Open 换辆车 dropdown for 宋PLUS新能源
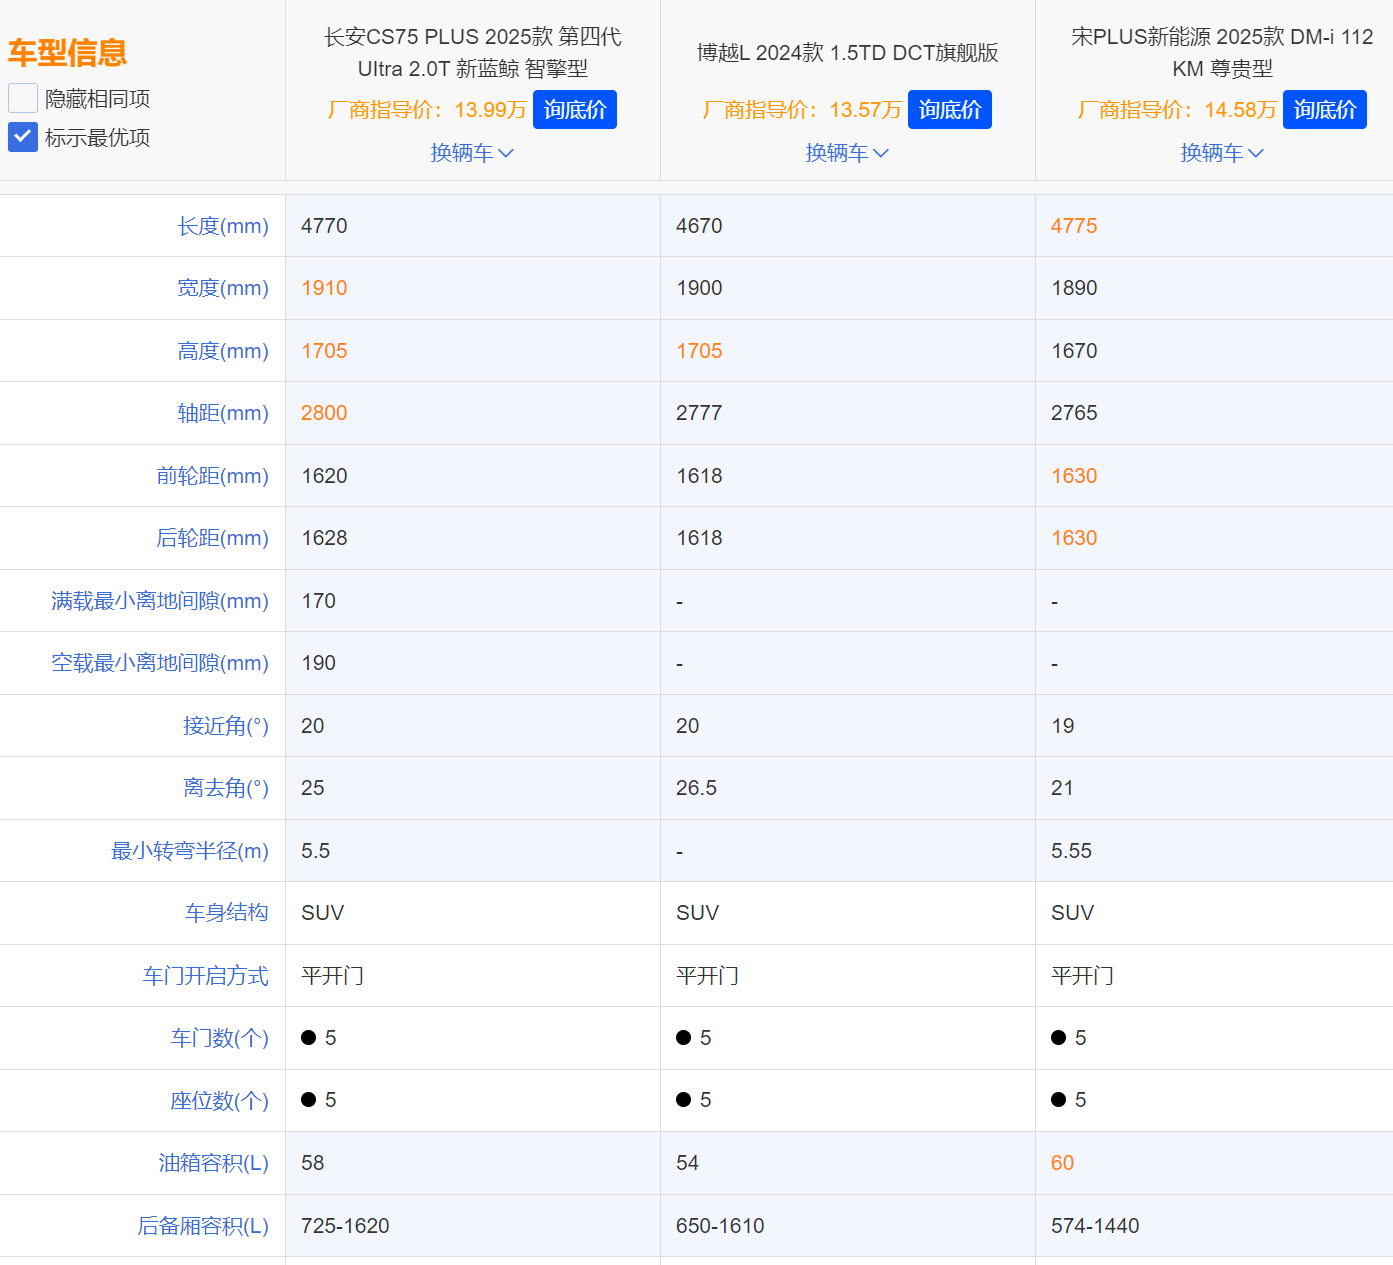The height and width of the screenshot is (1265, 1393). (1222, 153)
